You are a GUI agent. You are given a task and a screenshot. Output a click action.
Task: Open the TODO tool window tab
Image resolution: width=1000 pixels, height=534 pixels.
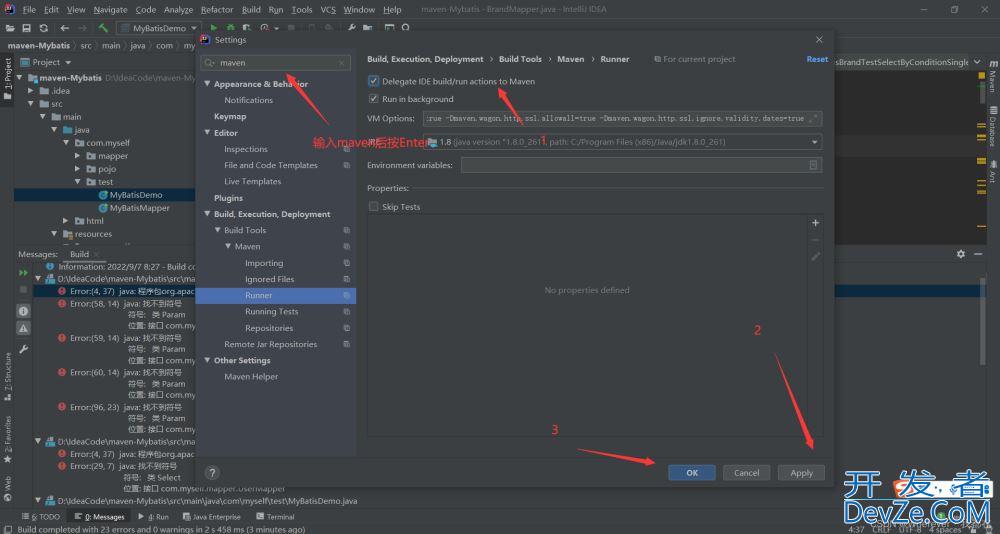point(40,517)
